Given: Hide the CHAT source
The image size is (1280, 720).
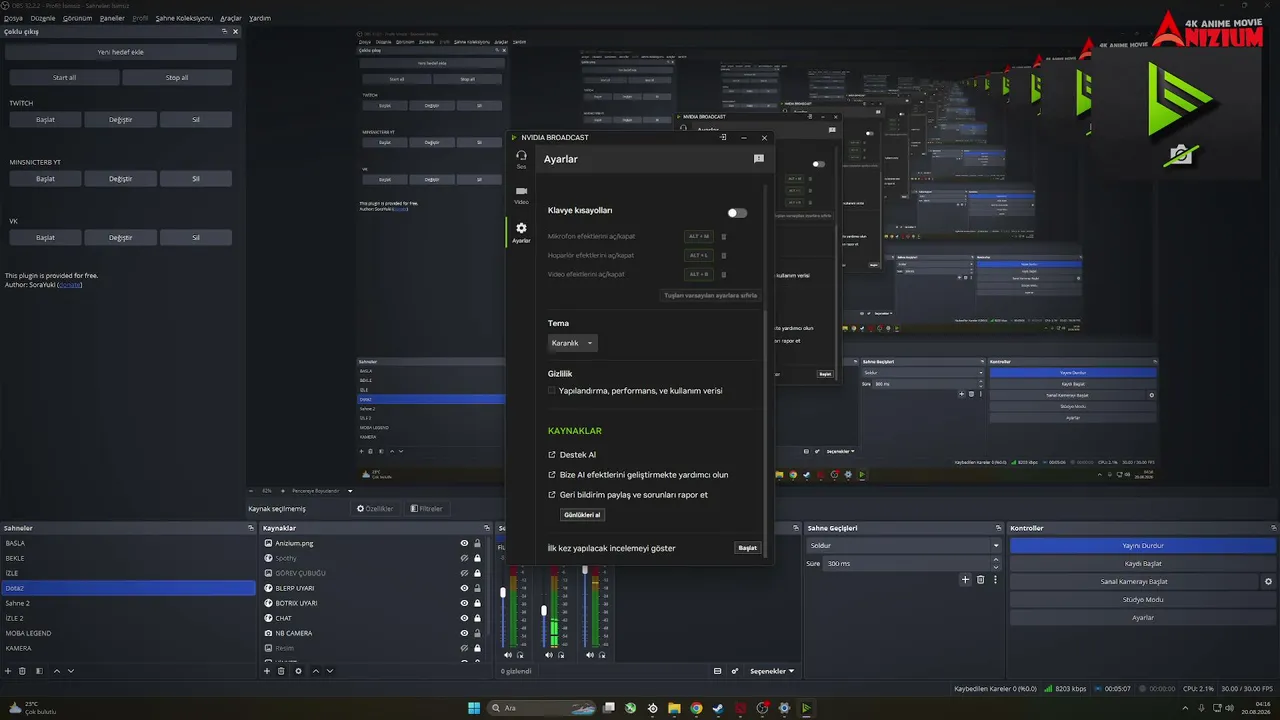Looking at the screenshot, I should pos(464,618).
